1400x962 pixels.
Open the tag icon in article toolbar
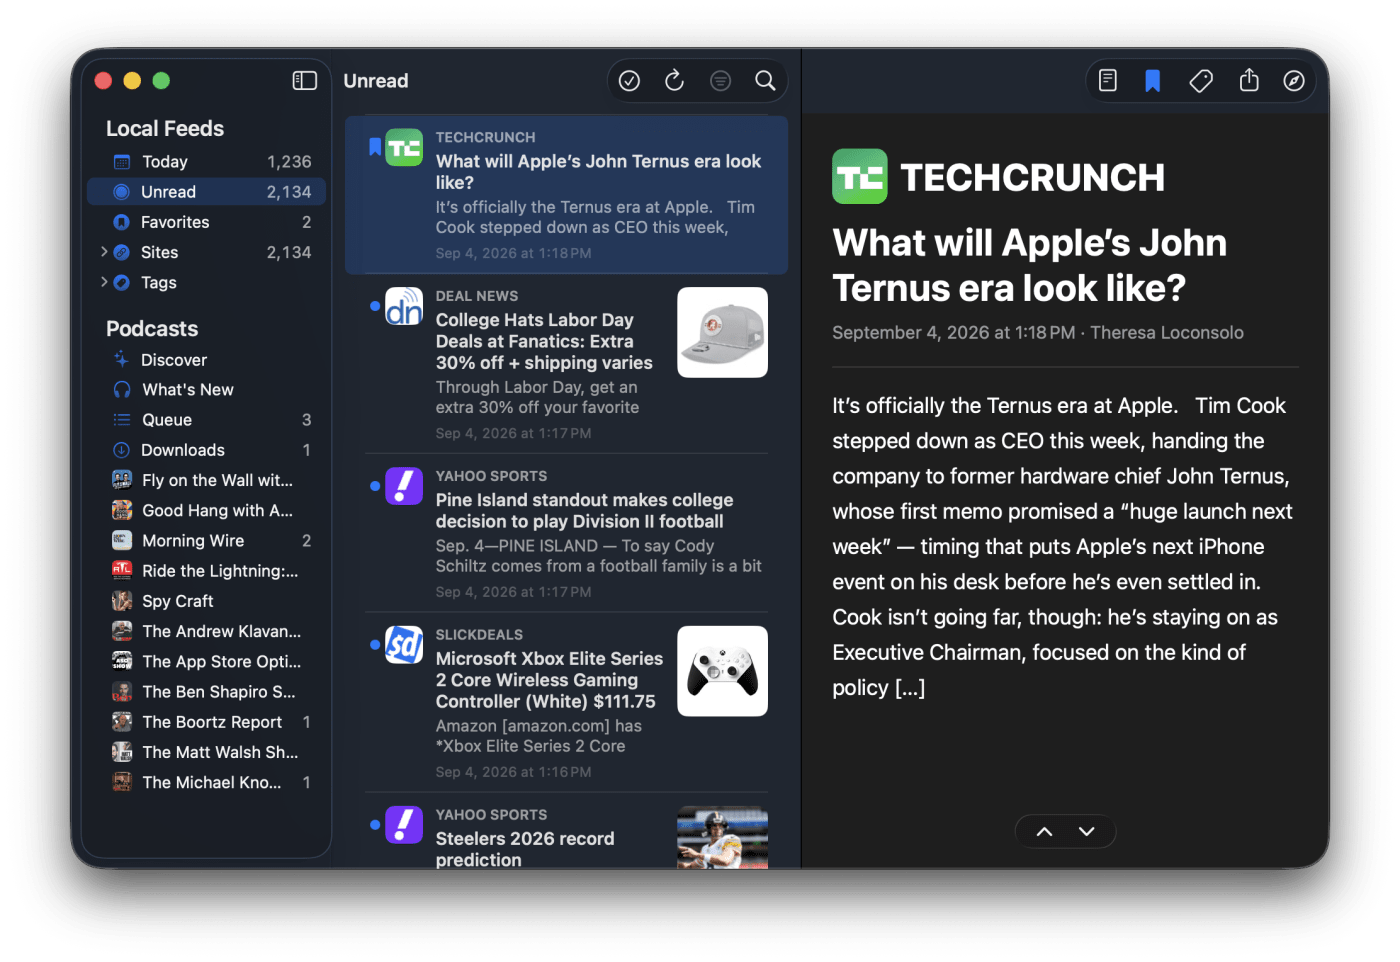point(1201,81)
